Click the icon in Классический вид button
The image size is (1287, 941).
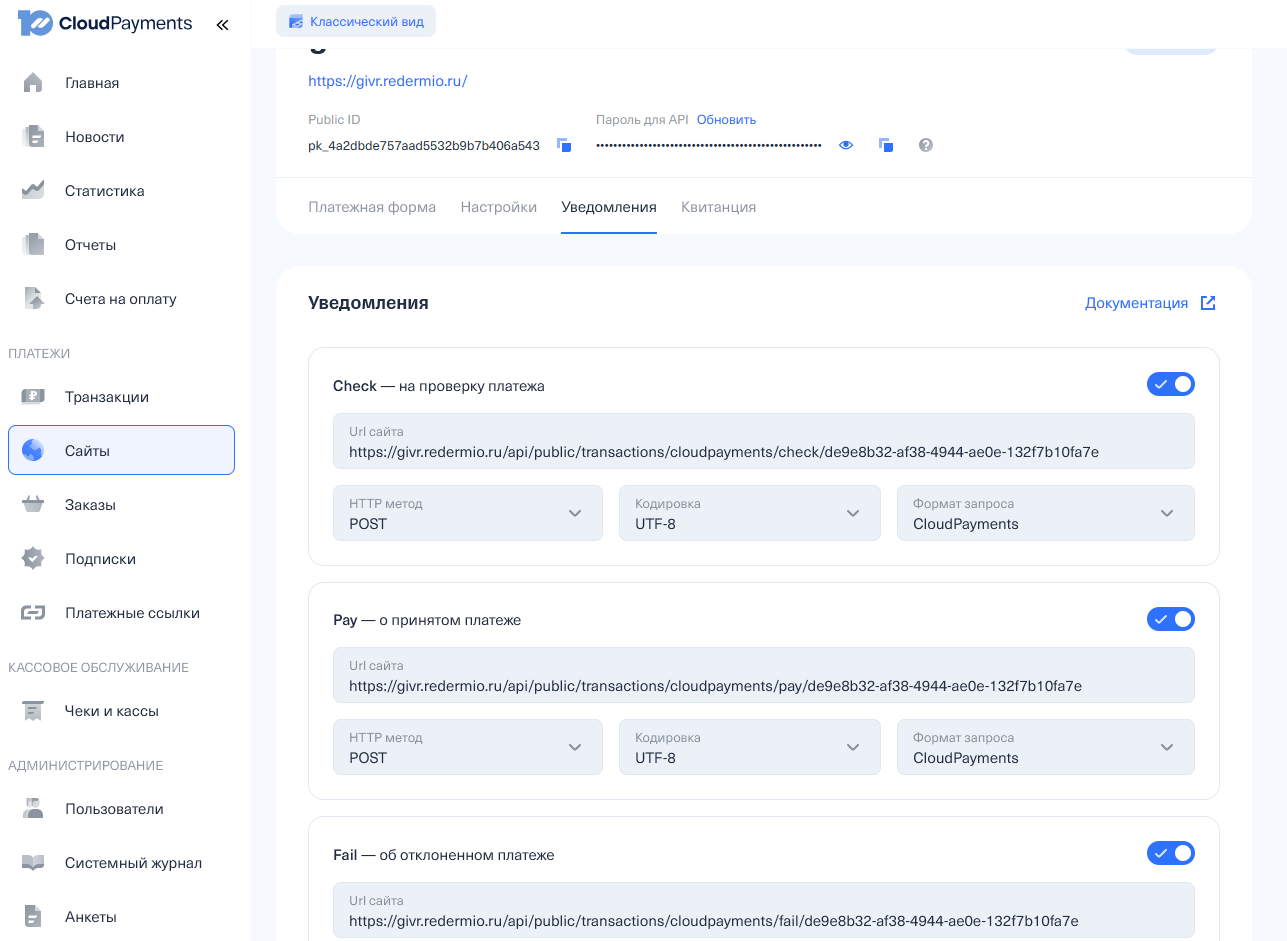click(296, 21)
